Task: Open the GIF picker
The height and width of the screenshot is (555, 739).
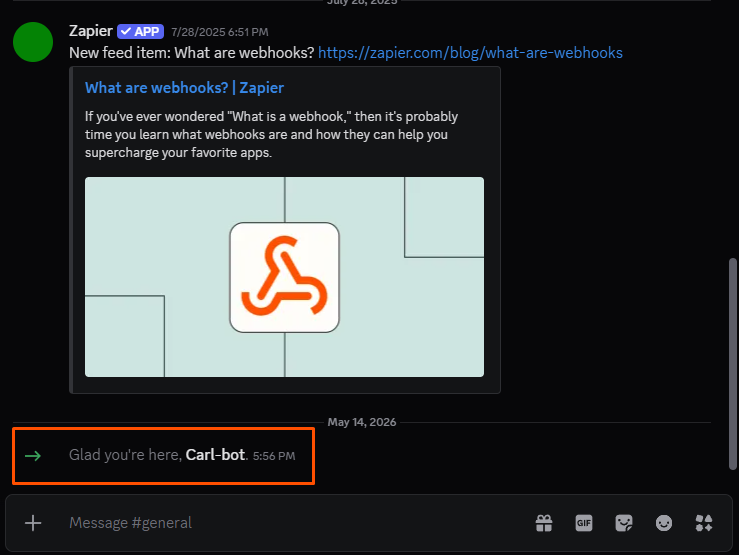Action: (584, 523)
